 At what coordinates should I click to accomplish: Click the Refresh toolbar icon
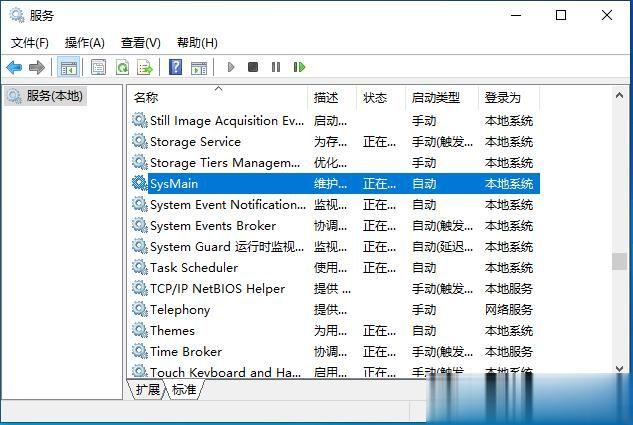click(x=122, y=67)
